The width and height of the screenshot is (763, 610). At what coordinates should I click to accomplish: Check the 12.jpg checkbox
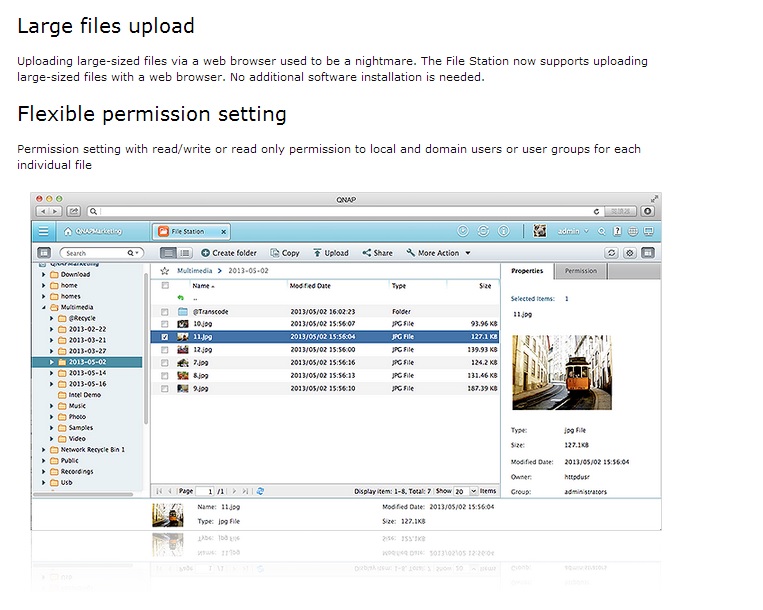coord(164,350)
